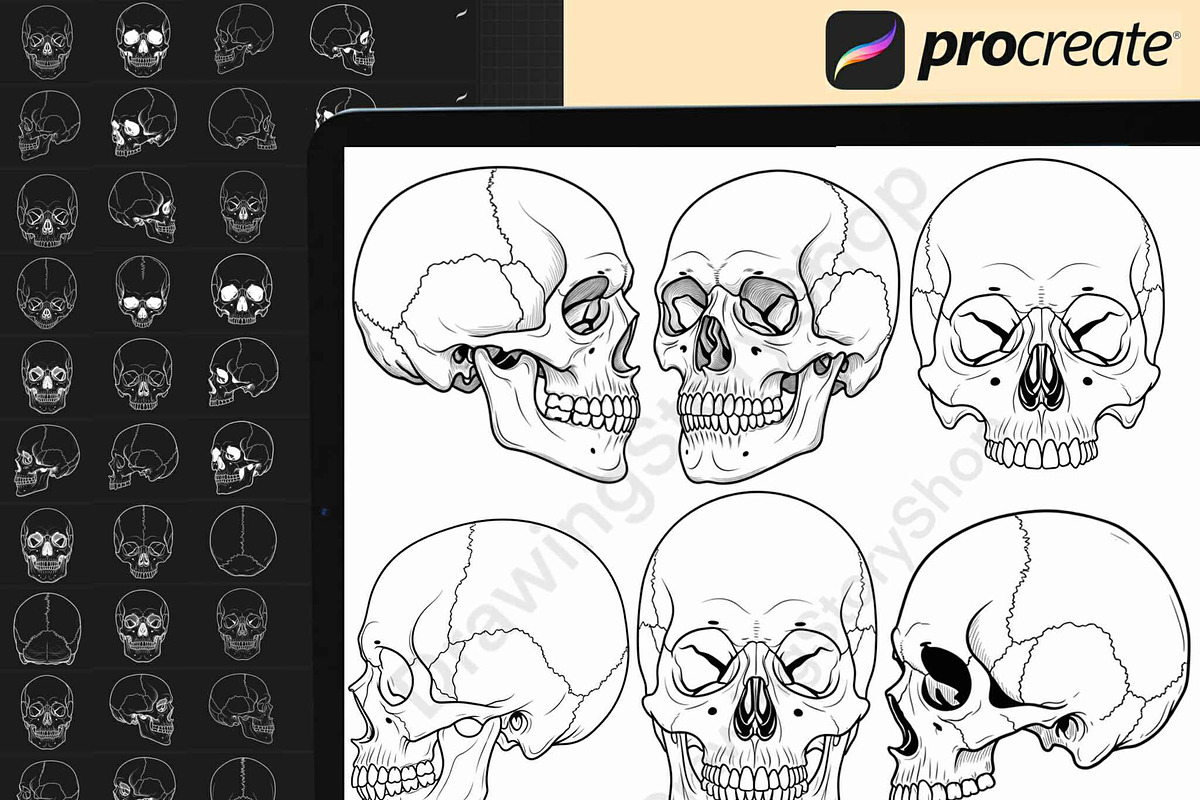The width and height of the screenshot is (1200, 800).
Task: Pick middle side skull stamp in ninth brush row
Action: 144,709
